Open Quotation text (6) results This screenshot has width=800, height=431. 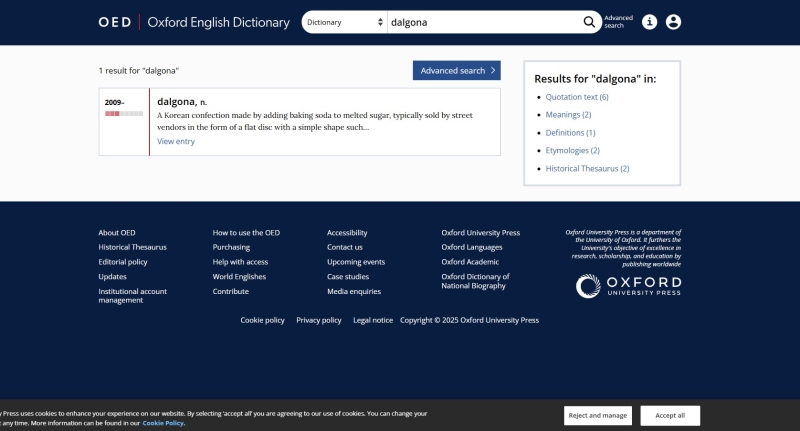tap(577, 97)
